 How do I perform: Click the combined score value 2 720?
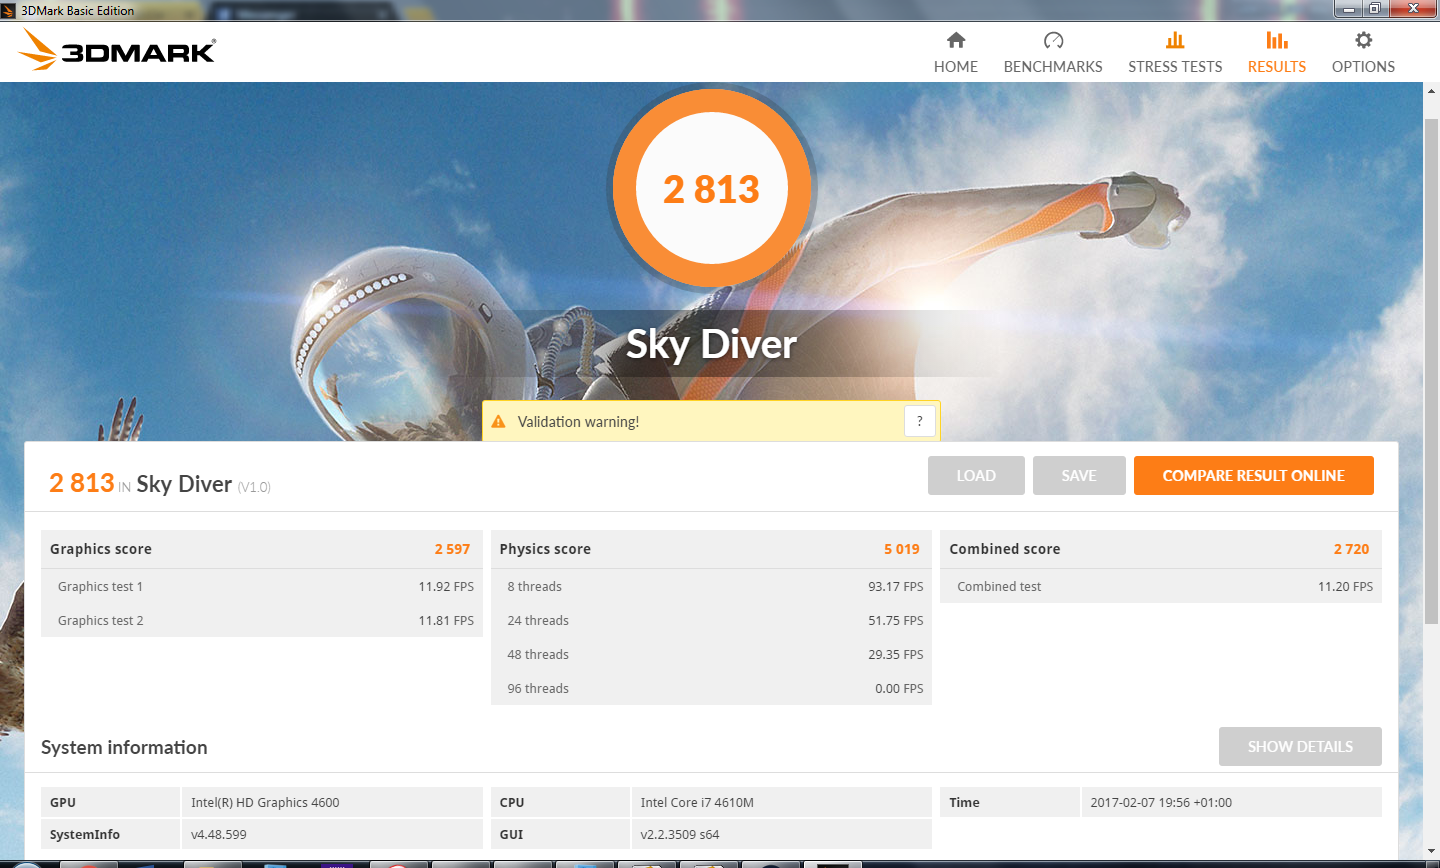coord(1351,549)
